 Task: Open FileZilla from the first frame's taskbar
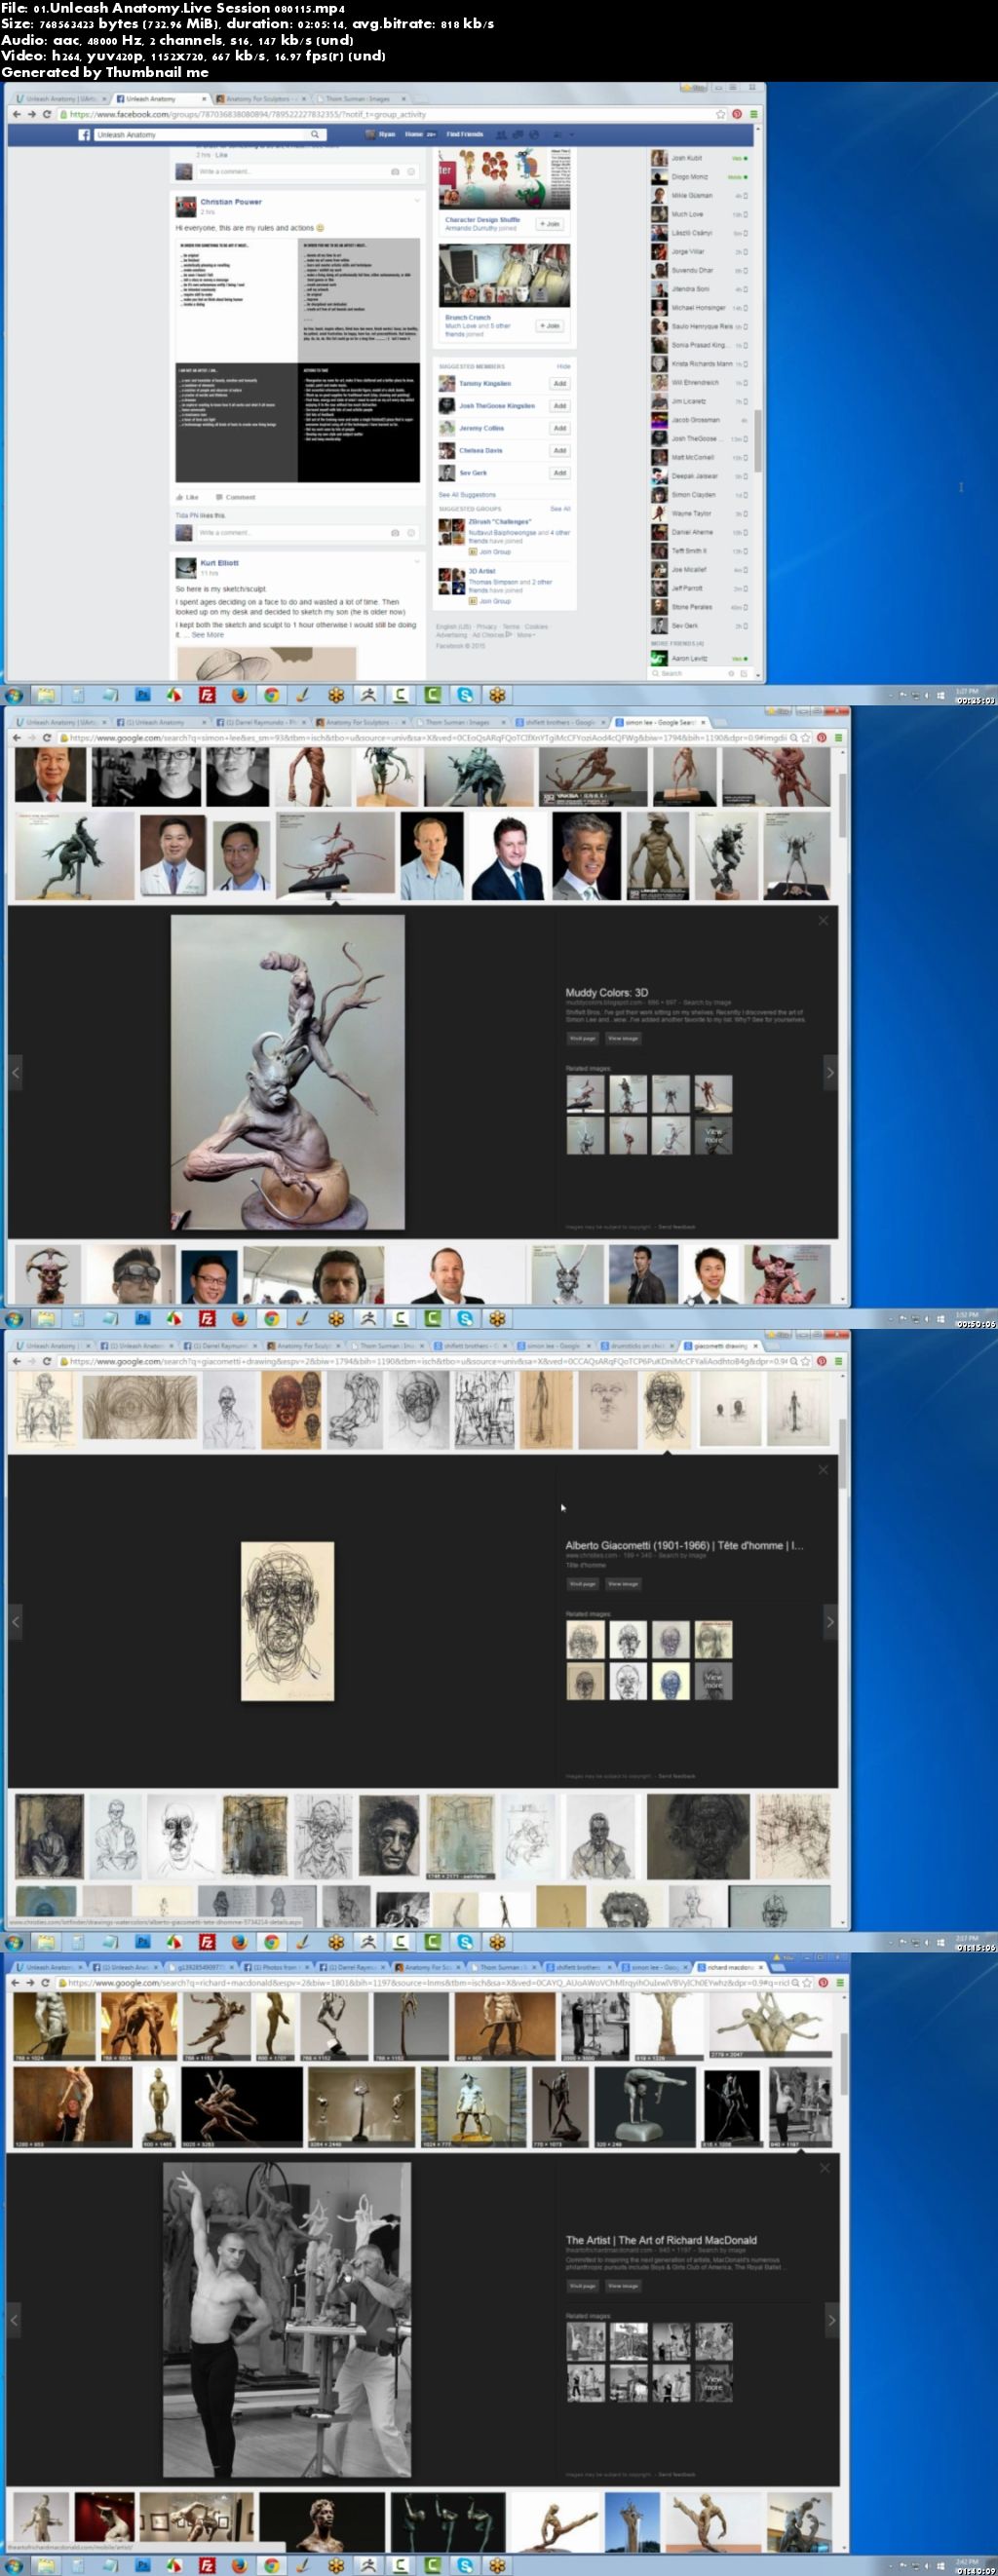click(207, 695)
